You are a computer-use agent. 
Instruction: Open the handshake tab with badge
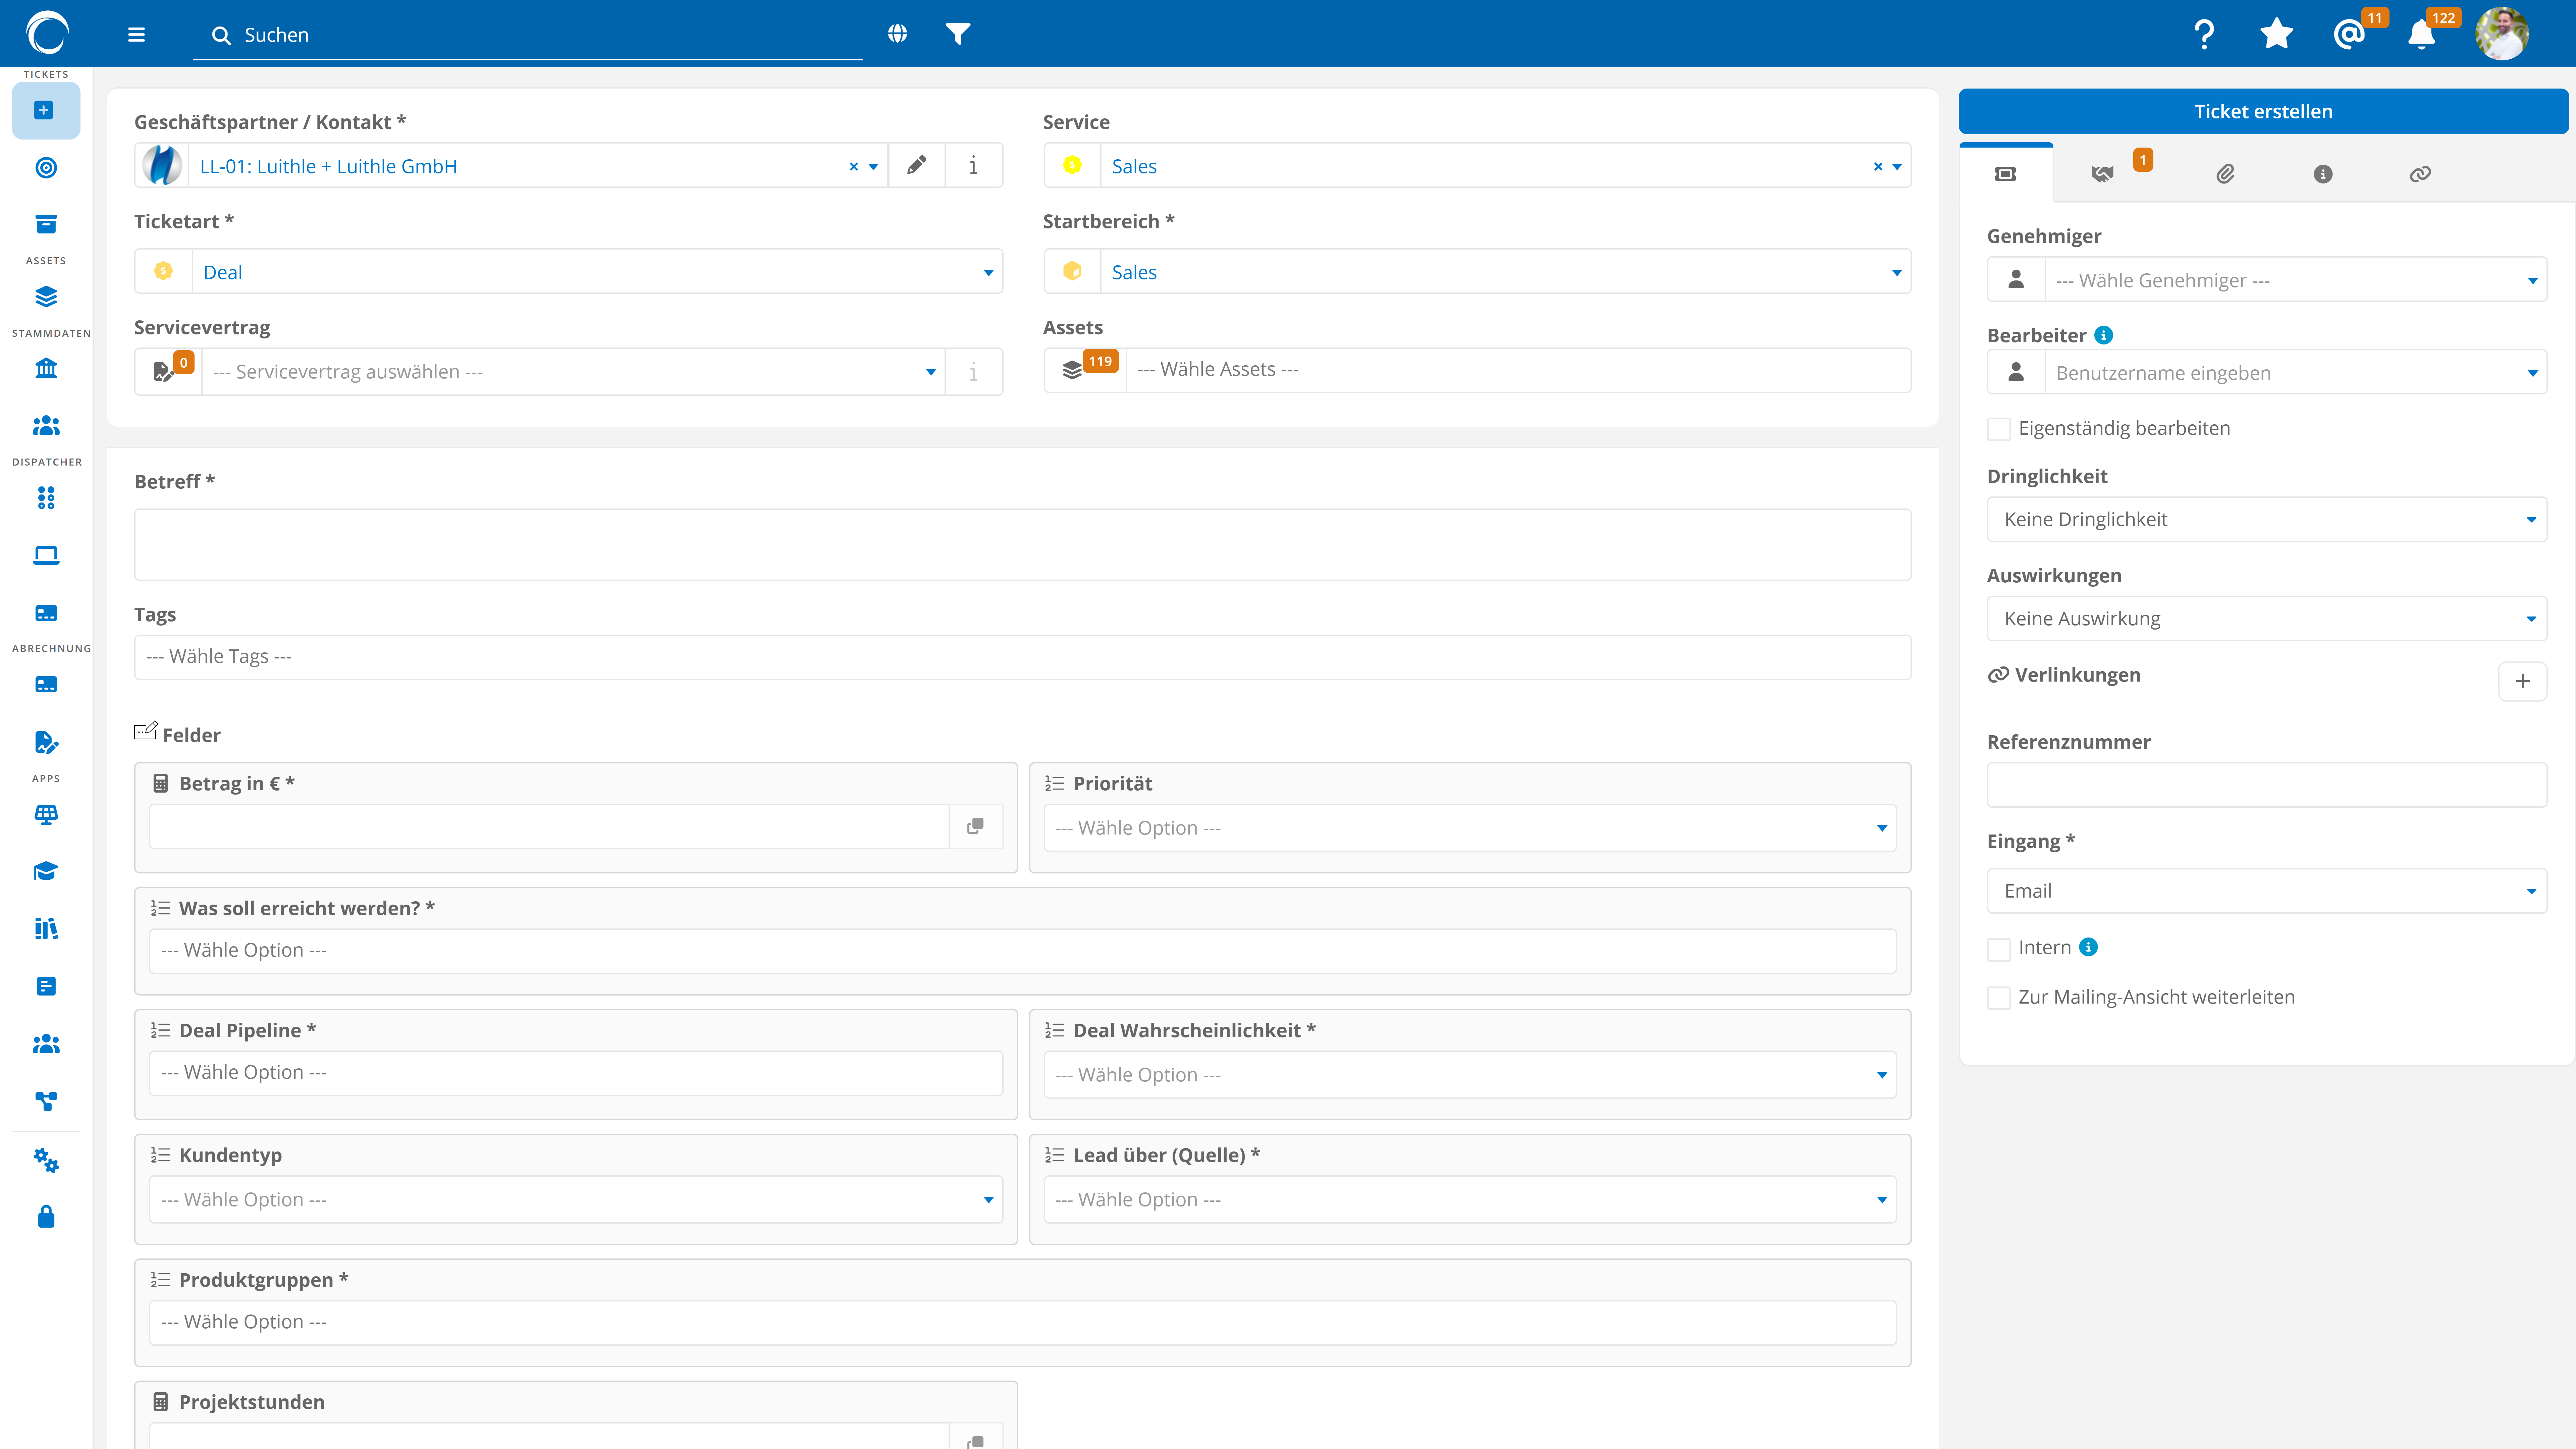2103,174
